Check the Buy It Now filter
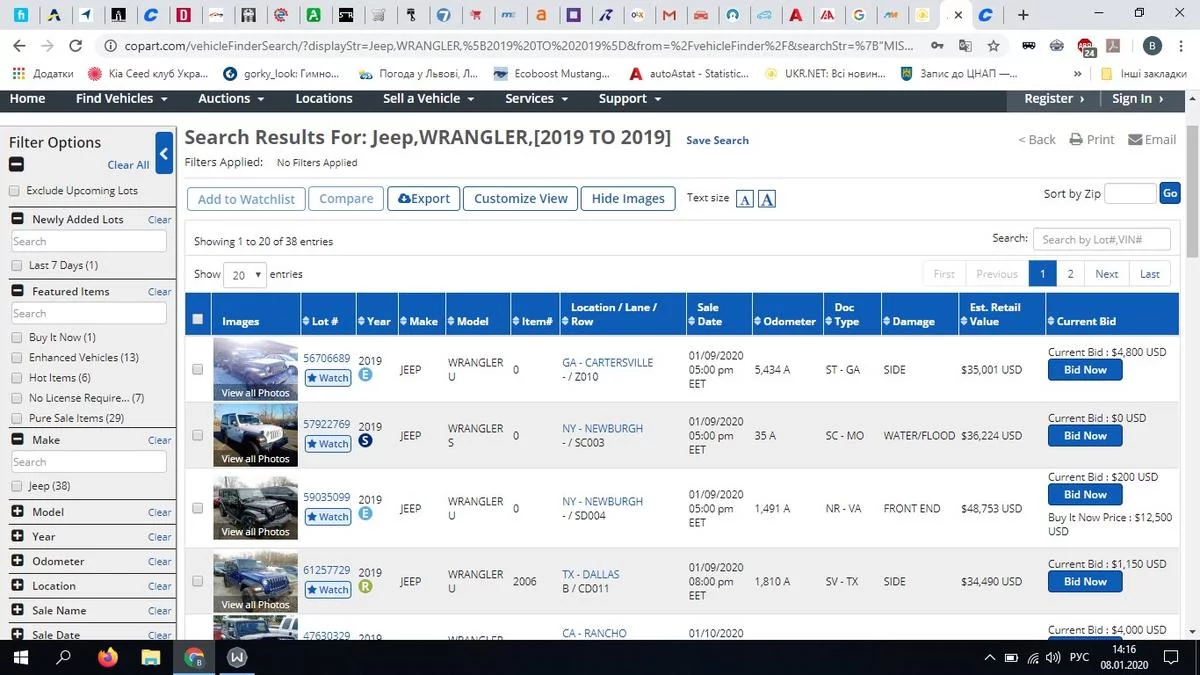 click(17, 338)
